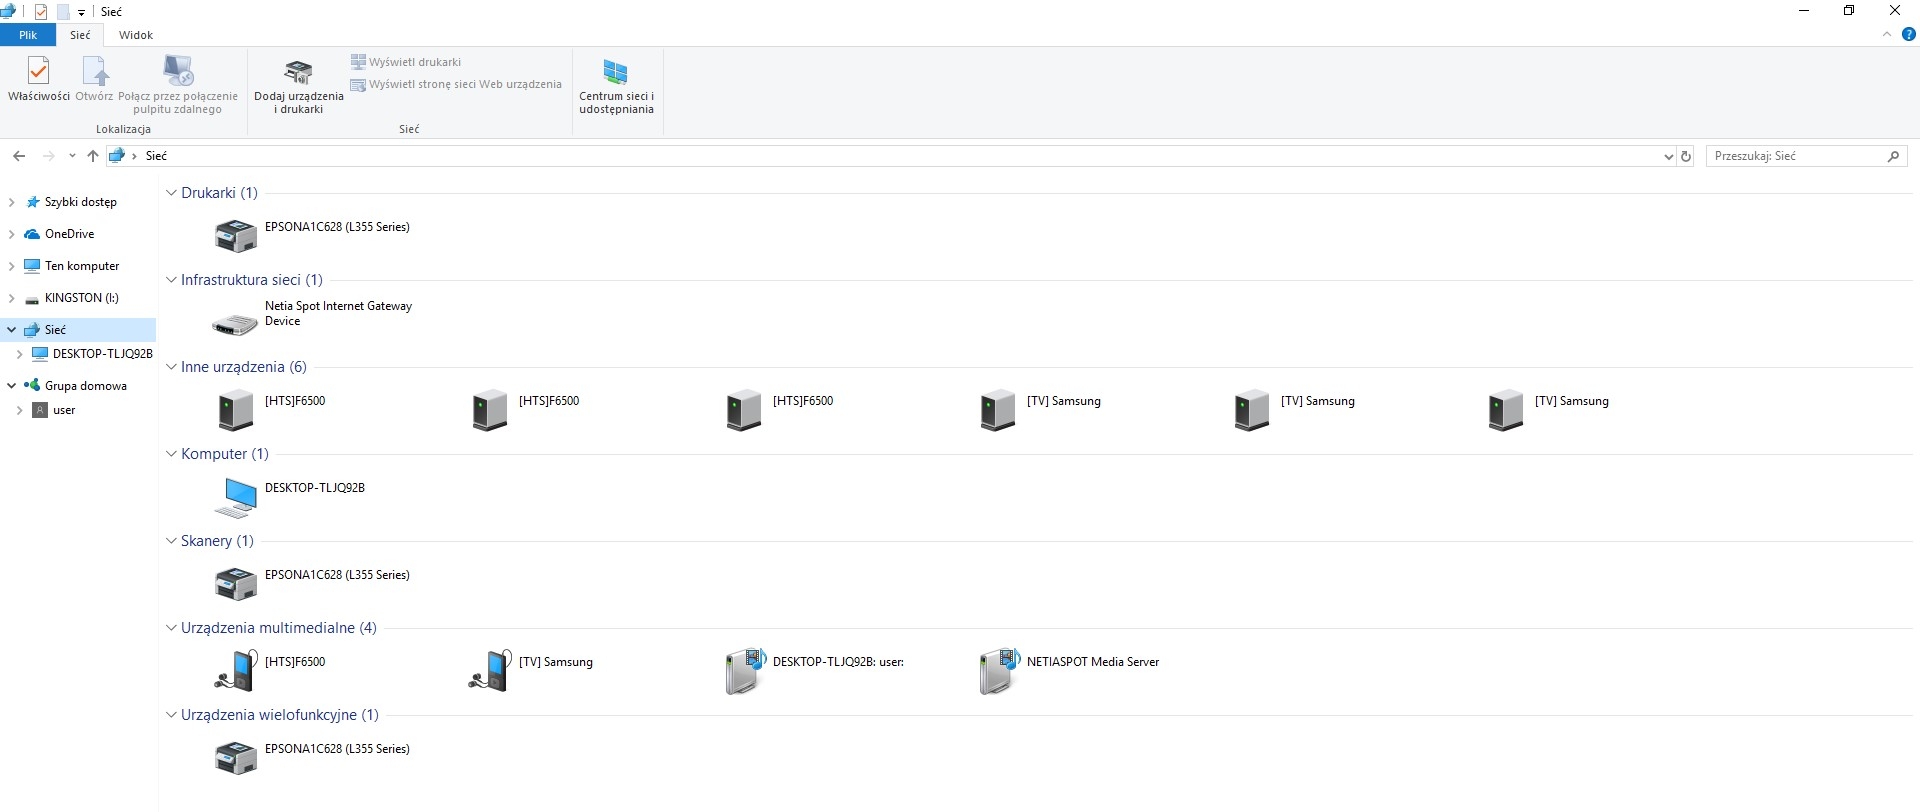The width and height of the screenshot is (1920, 812).
Task: Click the quick access properties checkmark icon
Action: 41,12
